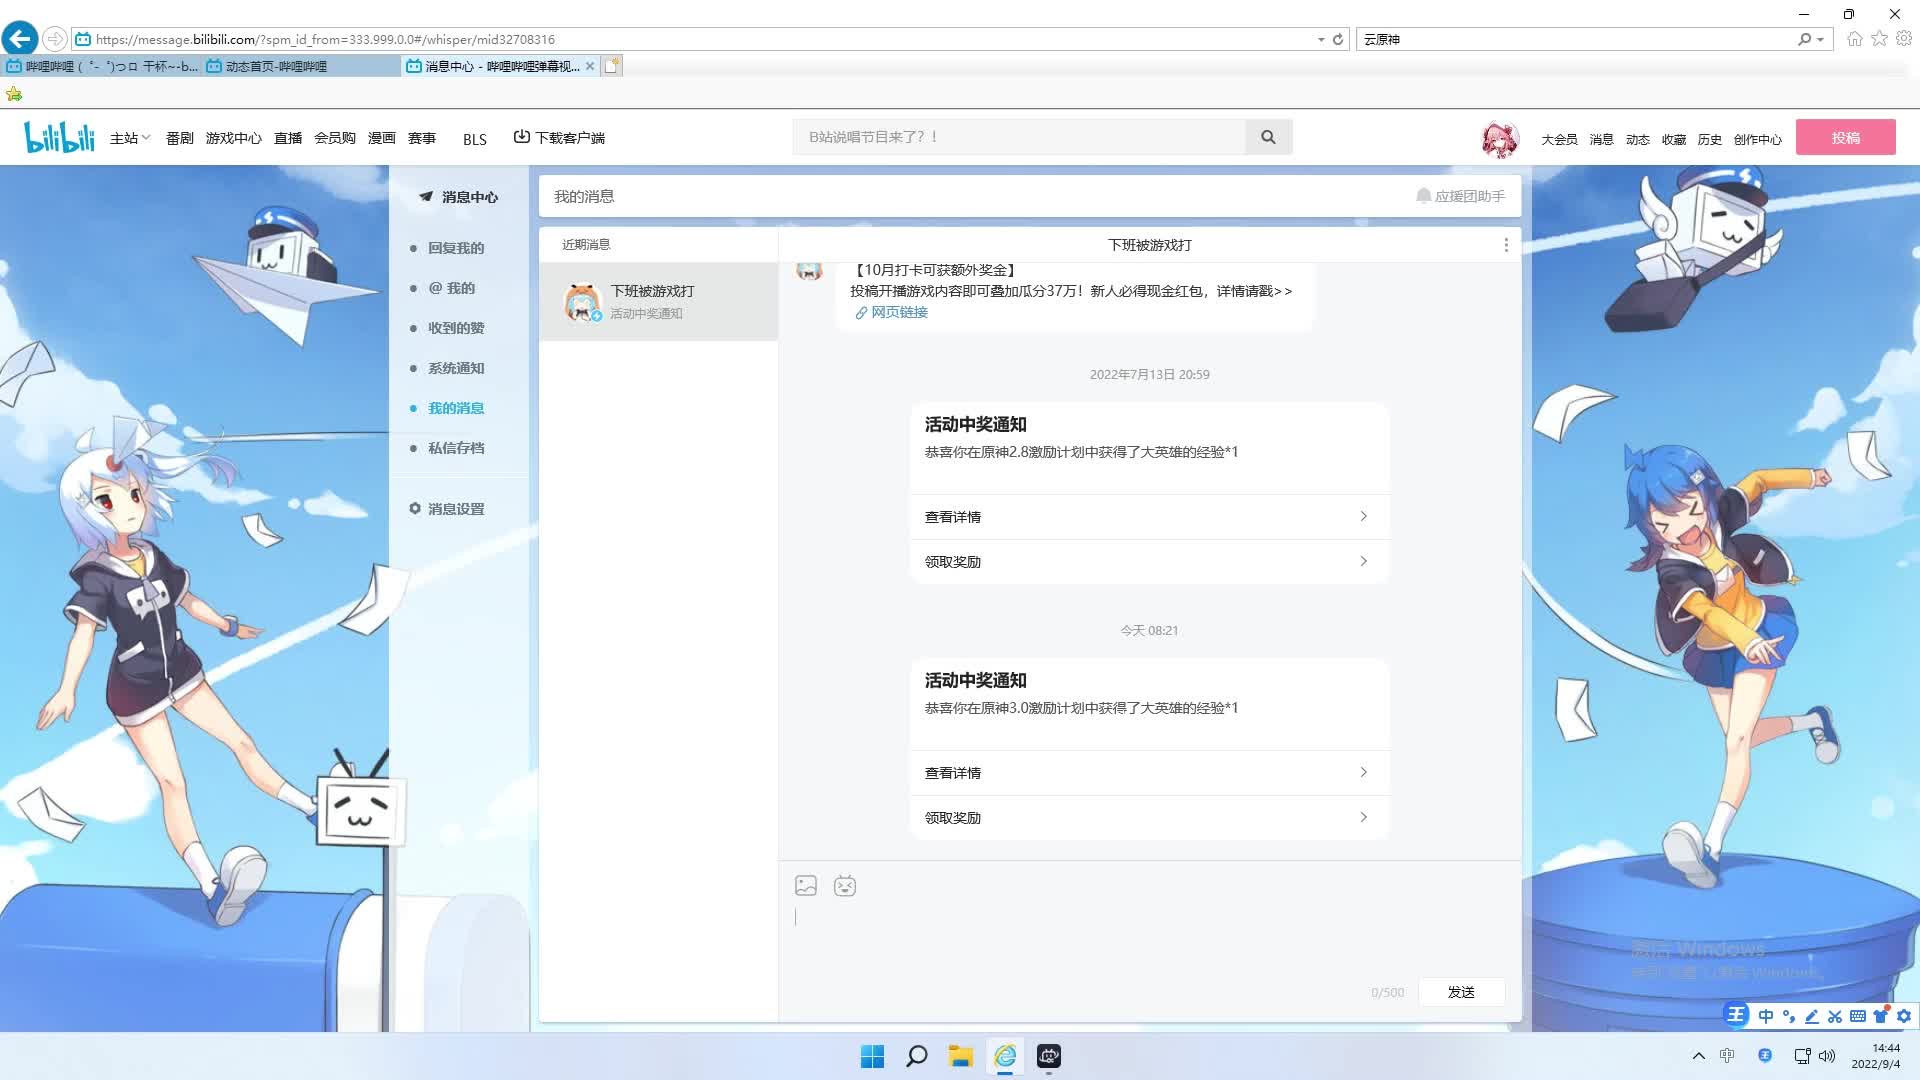
Task: Refresh the page via reload icon
Action: click(x=1338, y=39)
